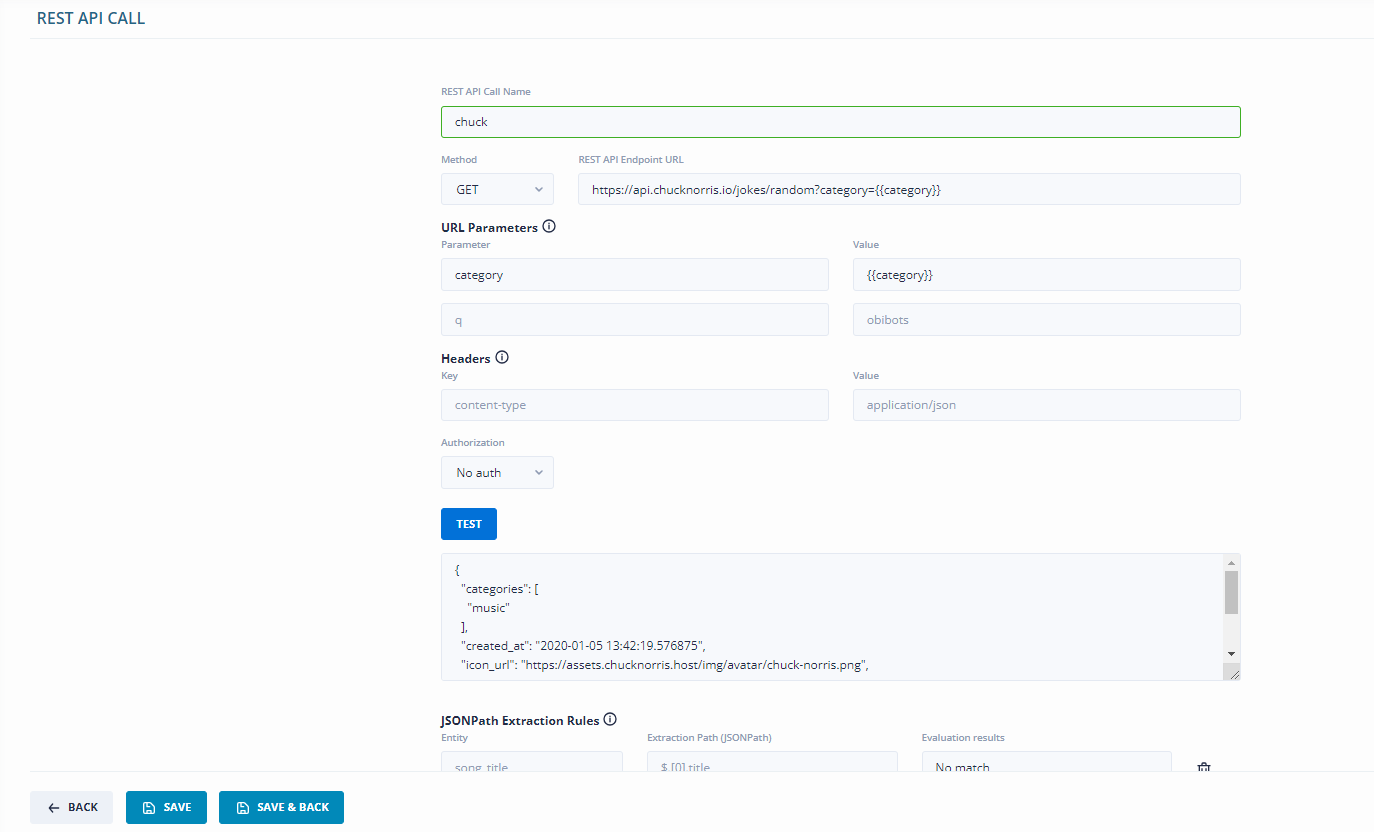Screen dimensions: 1374x832
Task: Click the JSONPath Extraction Rules info icon
Action: (x=610, y=719)
